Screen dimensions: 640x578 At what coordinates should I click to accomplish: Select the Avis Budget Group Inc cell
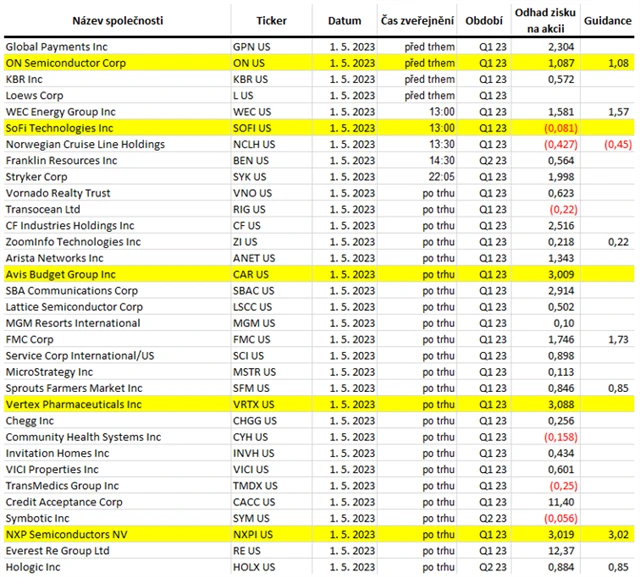62,274
